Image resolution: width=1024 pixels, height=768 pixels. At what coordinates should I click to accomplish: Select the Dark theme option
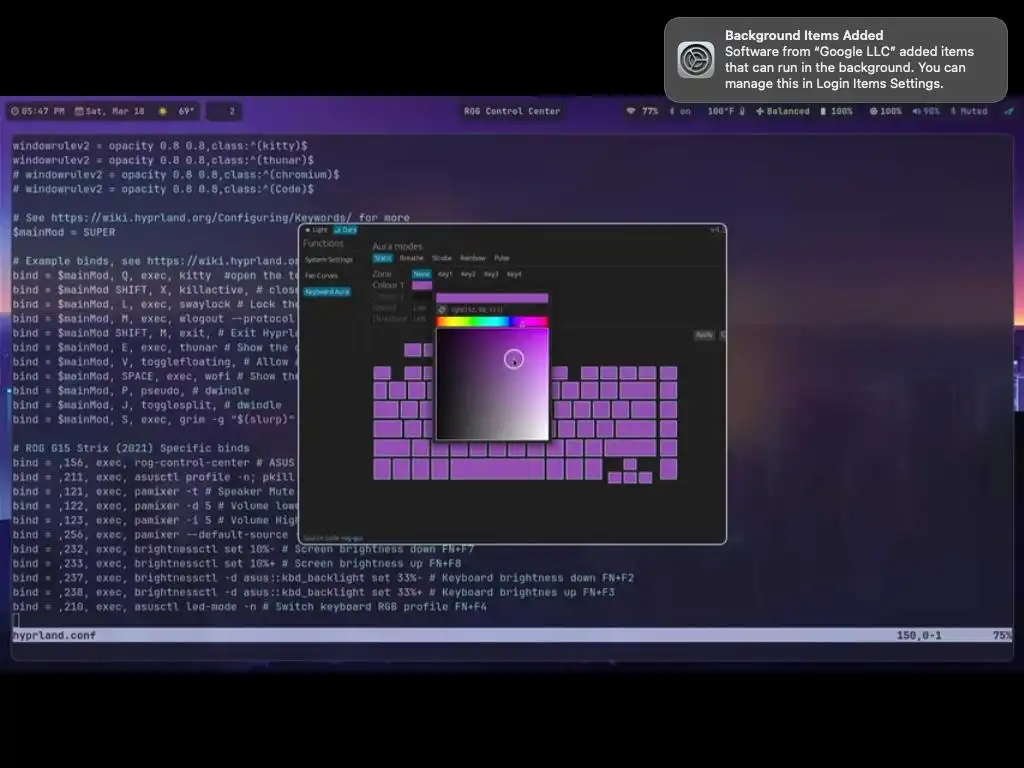click(345, 230)
